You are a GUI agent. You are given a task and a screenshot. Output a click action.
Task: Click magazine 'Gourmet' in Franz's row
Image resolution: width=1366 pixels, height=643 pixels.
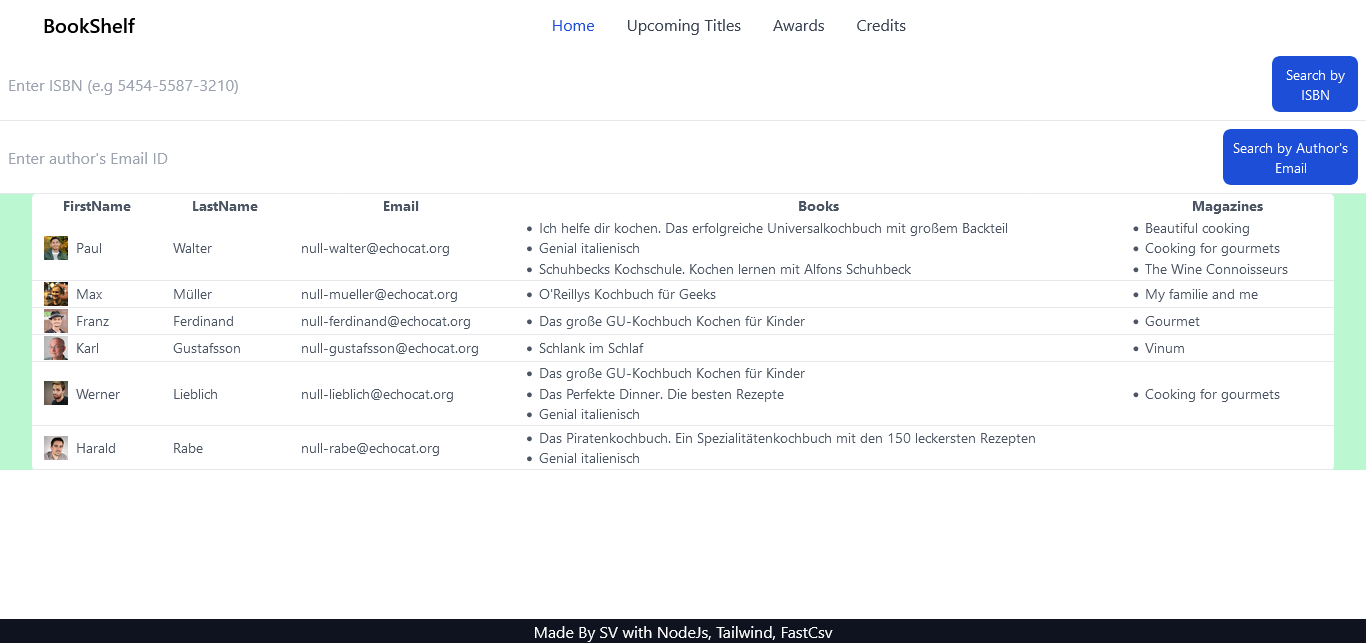pyautogui.click(x=1172, y=321)
